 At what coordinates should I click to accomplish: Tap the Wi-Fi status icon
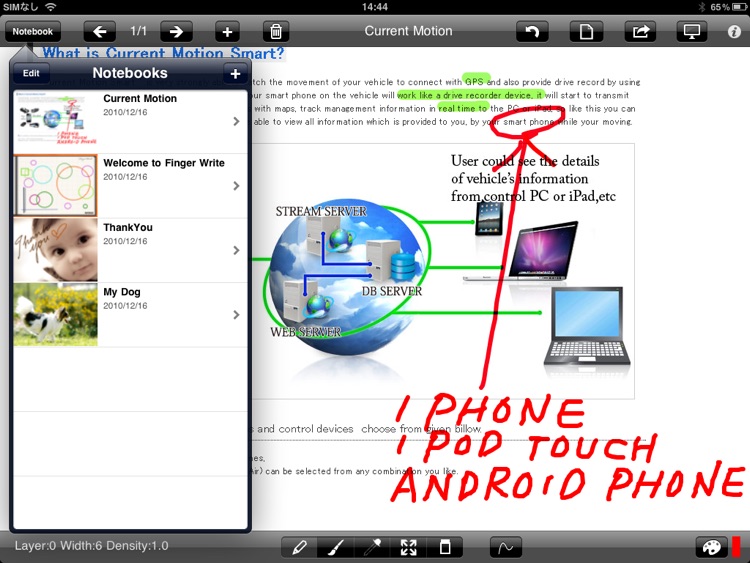click(50, 7)
